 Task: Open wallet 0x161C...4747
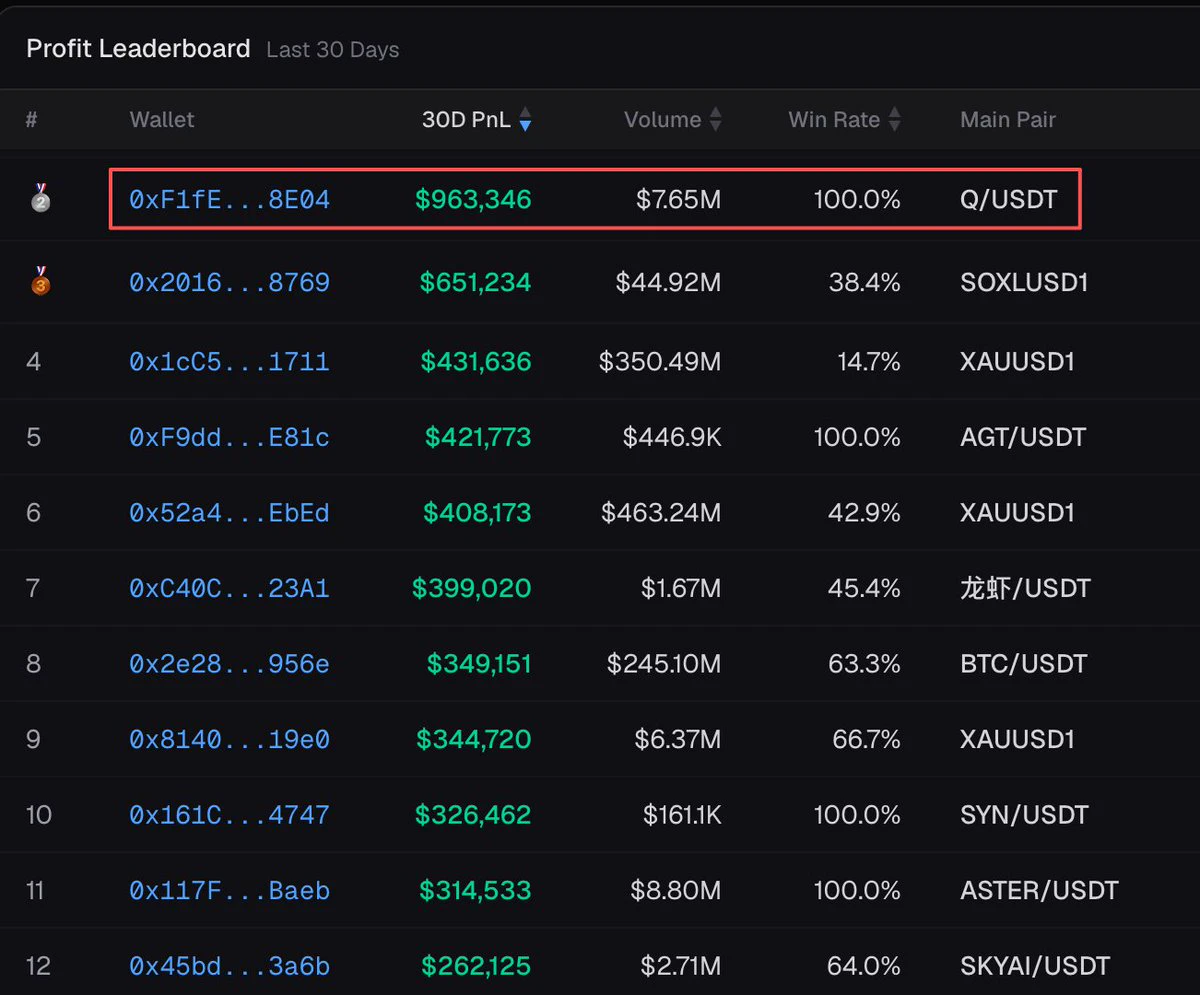tap(229, 815)
